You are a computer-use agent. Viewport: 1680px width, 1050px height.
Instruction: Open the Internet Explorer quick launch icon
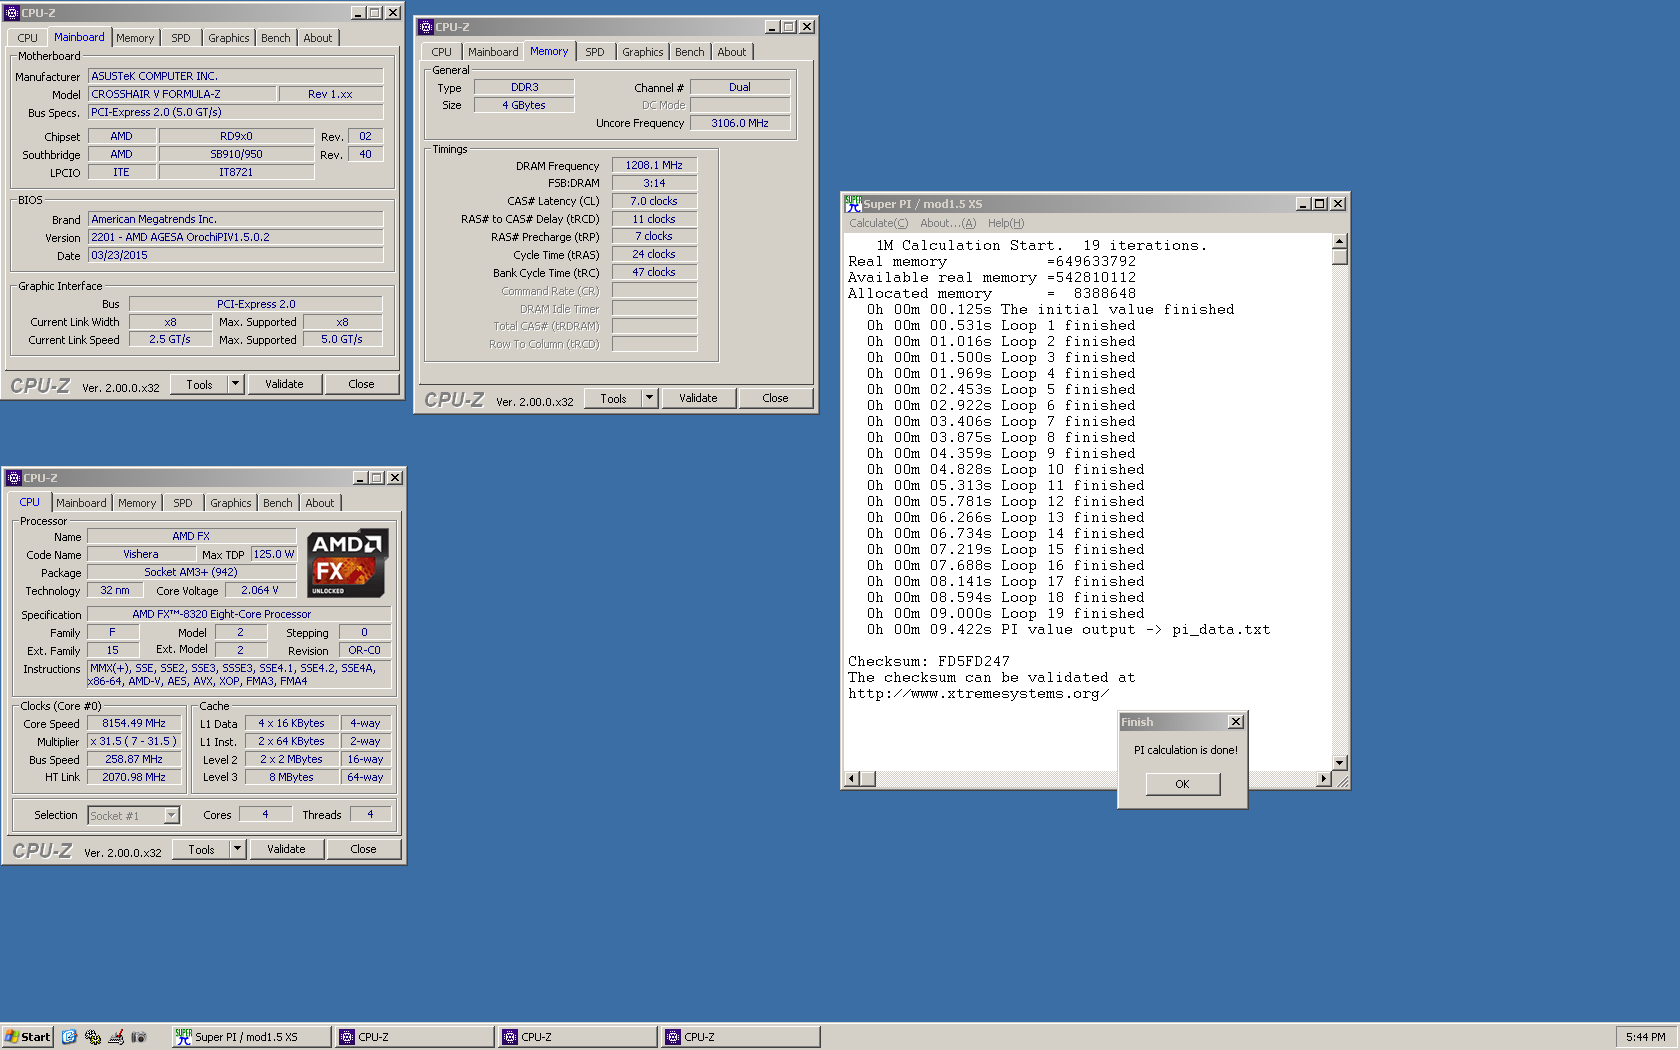69,1037
